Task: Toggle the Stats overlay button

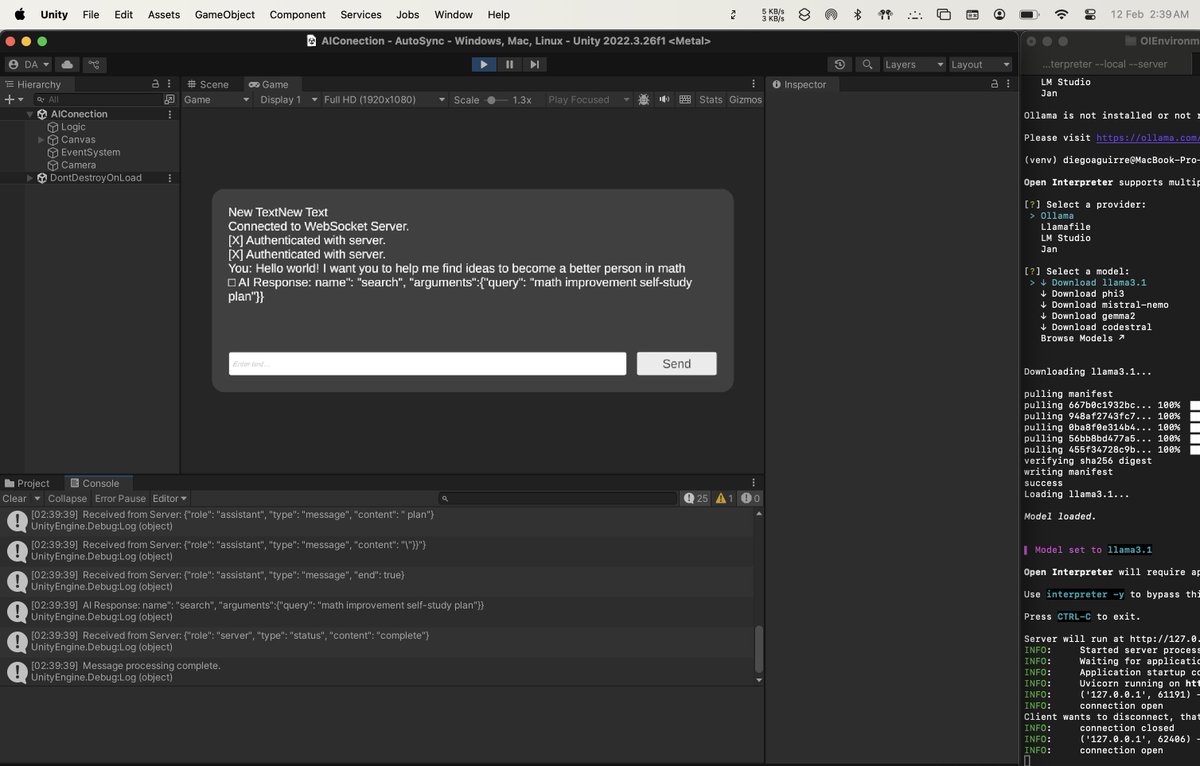Action: point(710,100)
